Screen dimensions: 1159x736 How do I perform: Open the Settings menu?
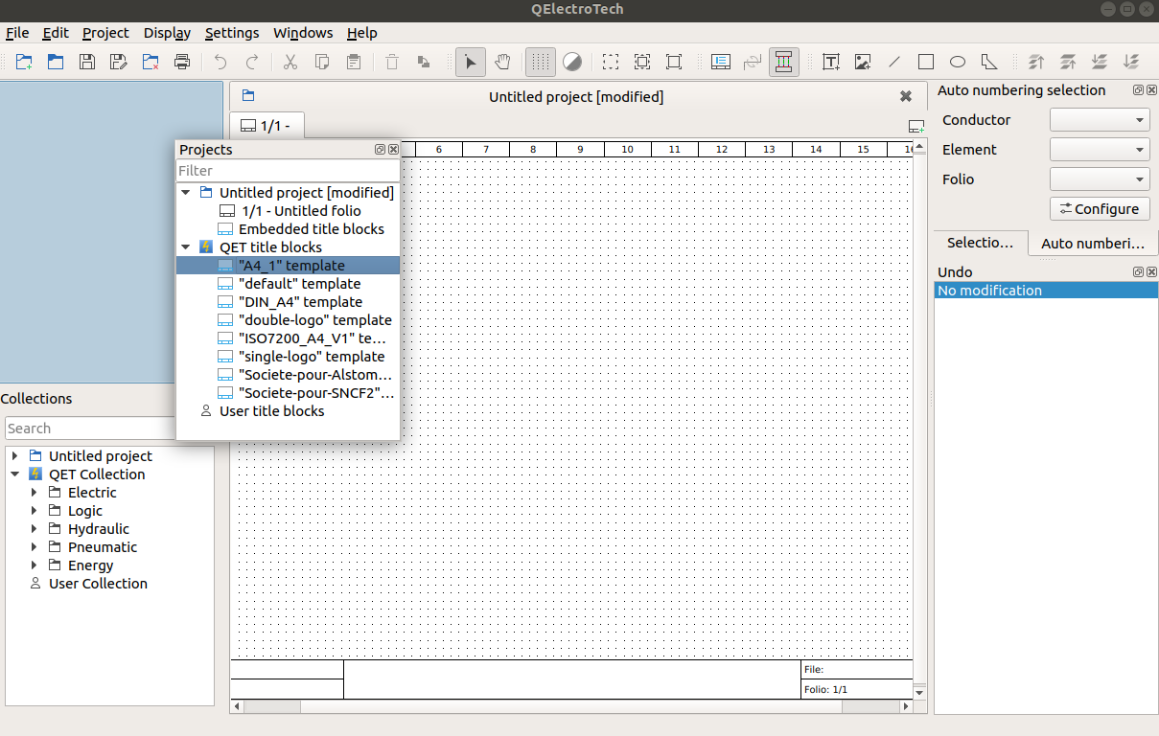coord(231,33)
